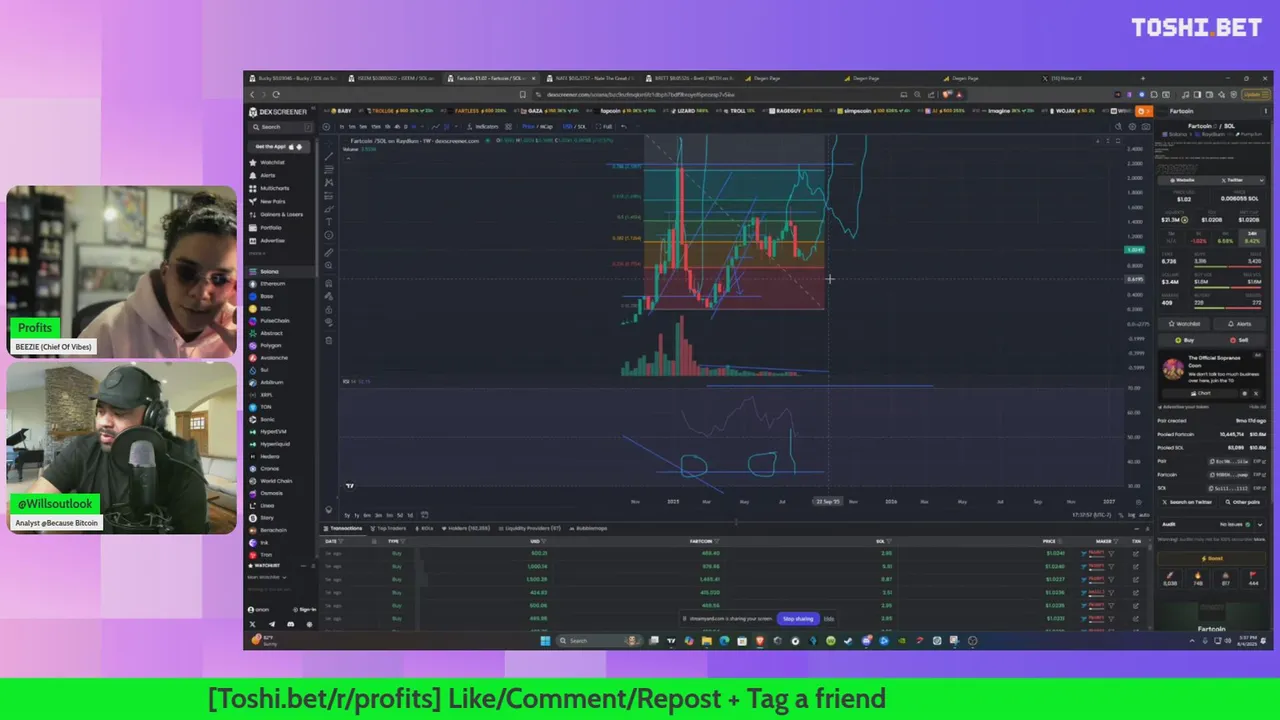Image resolution: width=1280 pixels, height=720 pixels.
Task: Click the undo arrow in the chart toolbar
Action: 624,127
